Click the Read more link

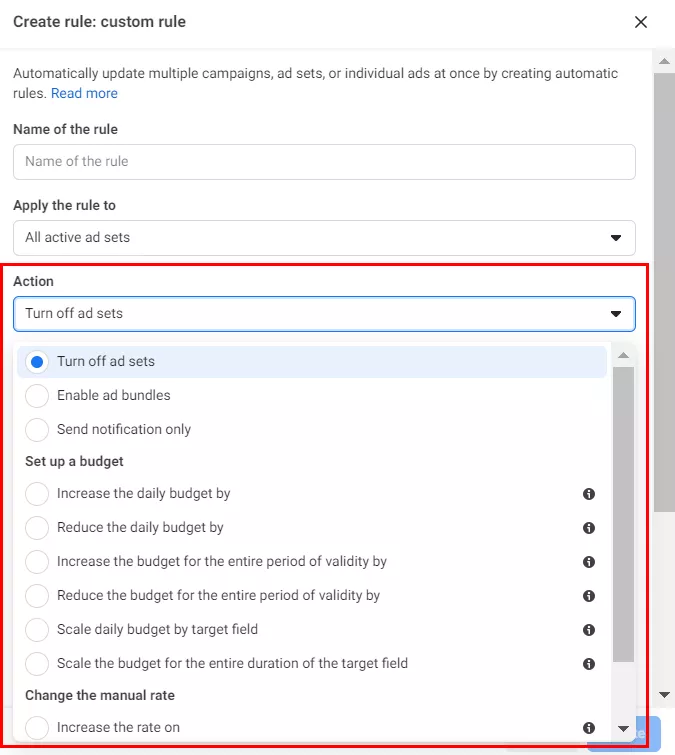click(84, 93)
